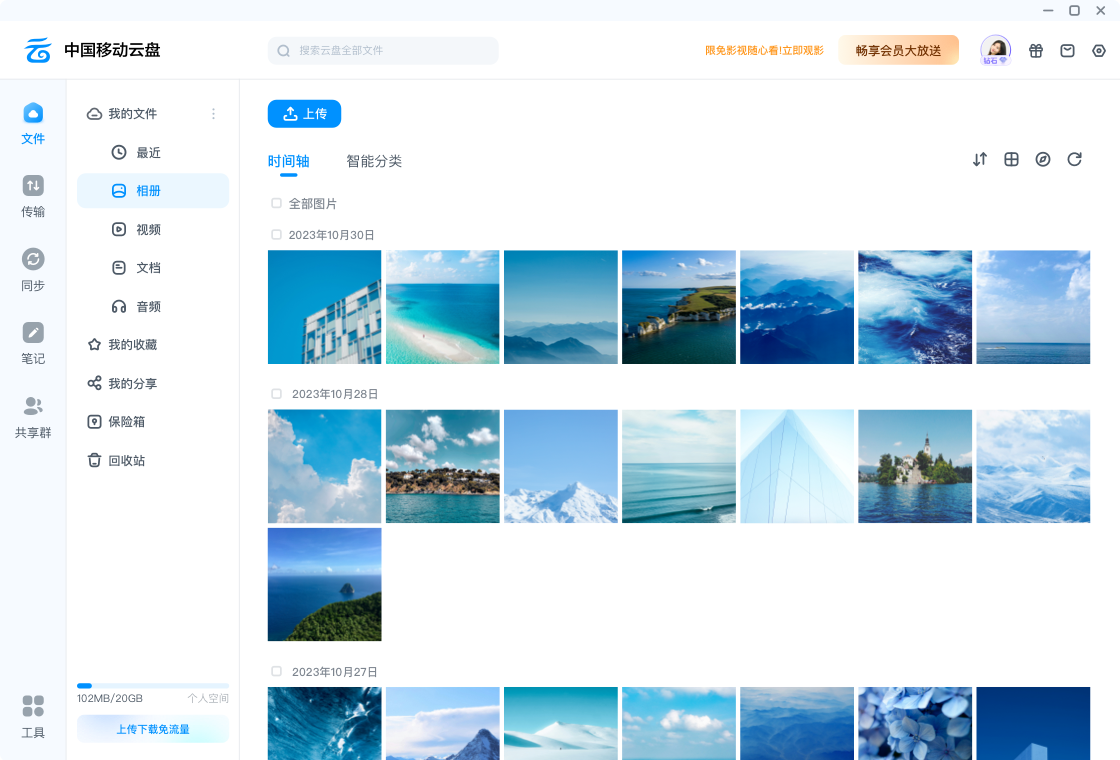Open the mail messages icon
This screenshot has height=760, width=1120.
[x=1067, y=51]
